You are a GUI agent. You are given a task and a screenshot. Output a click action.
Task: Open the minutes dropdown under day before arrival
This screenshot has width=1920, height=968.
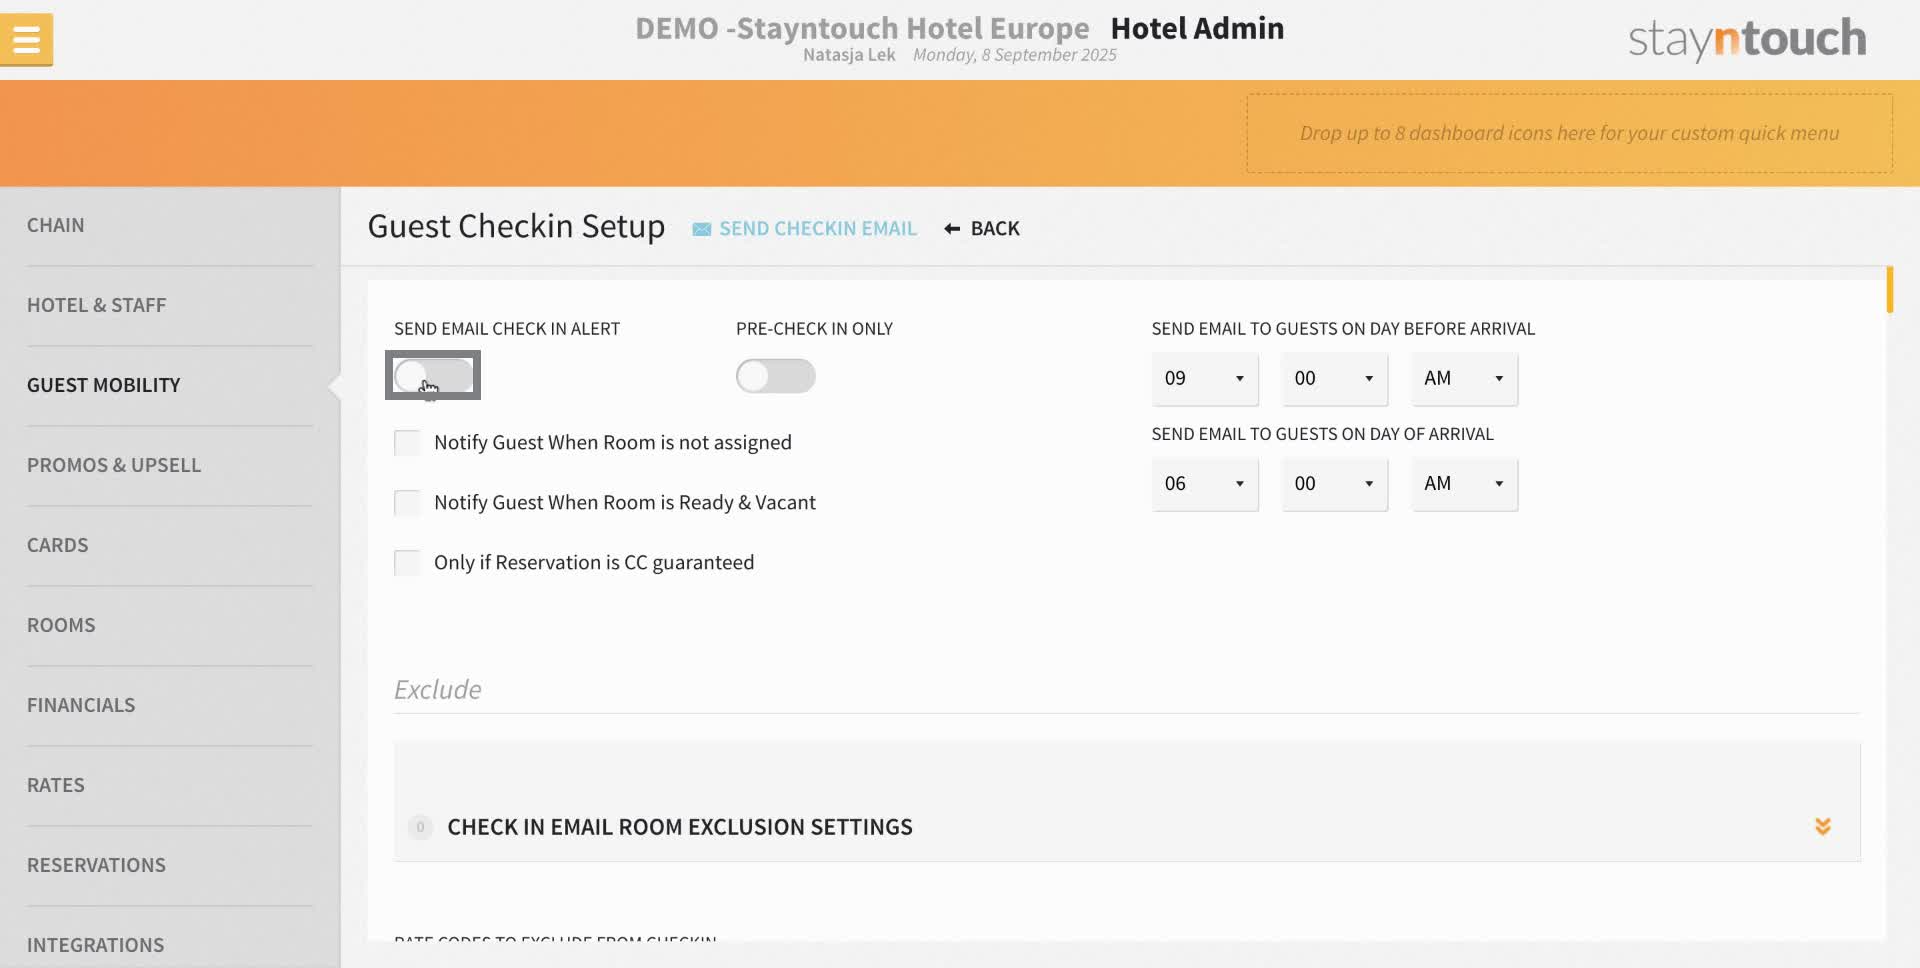pos(1334,379)
